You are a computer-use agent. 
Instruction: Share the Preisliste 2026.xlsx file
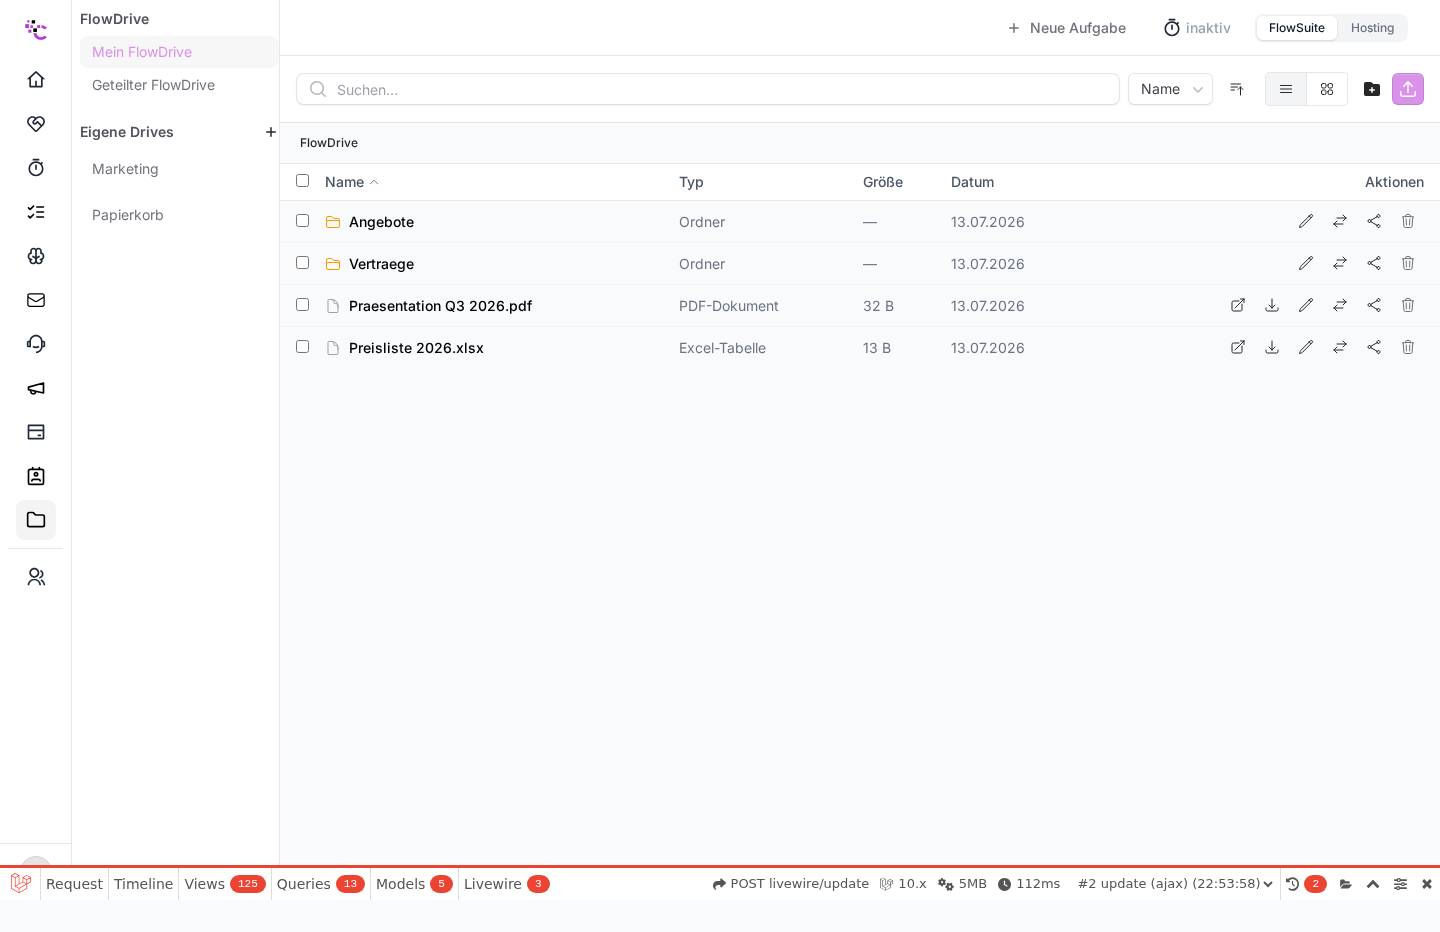pyautogui.click(x=1374, y=347)
